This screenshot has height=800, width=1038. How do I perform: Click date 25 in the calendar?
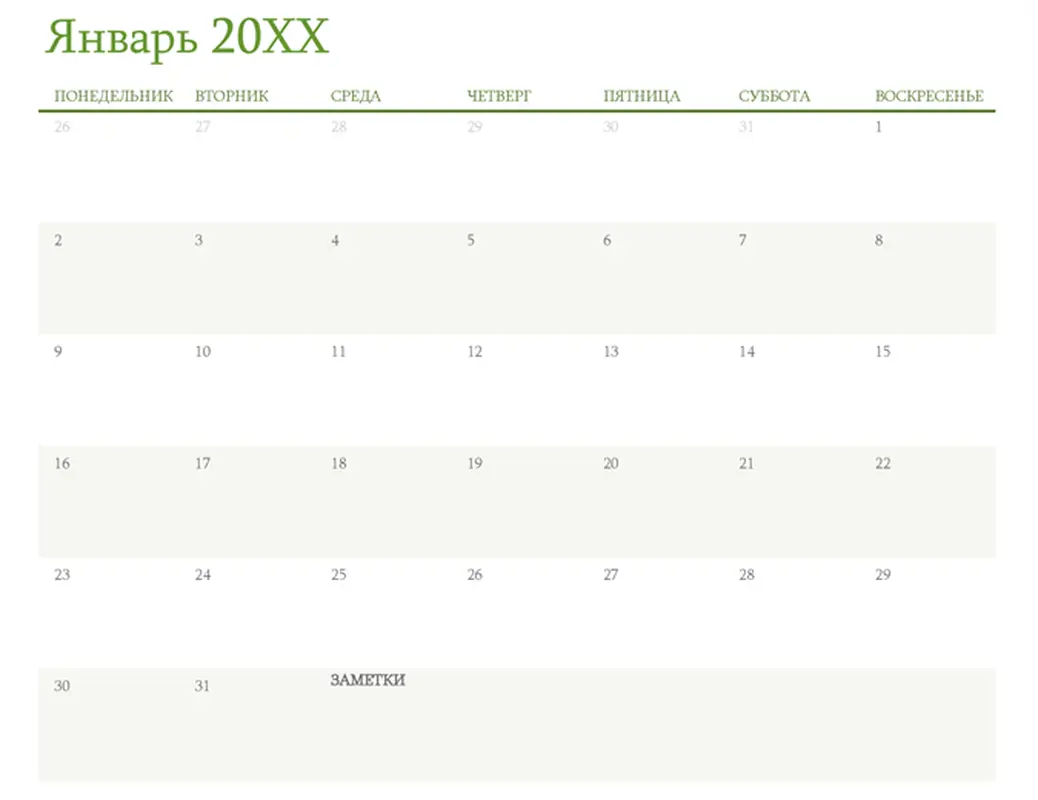click(x=339, y=575)
